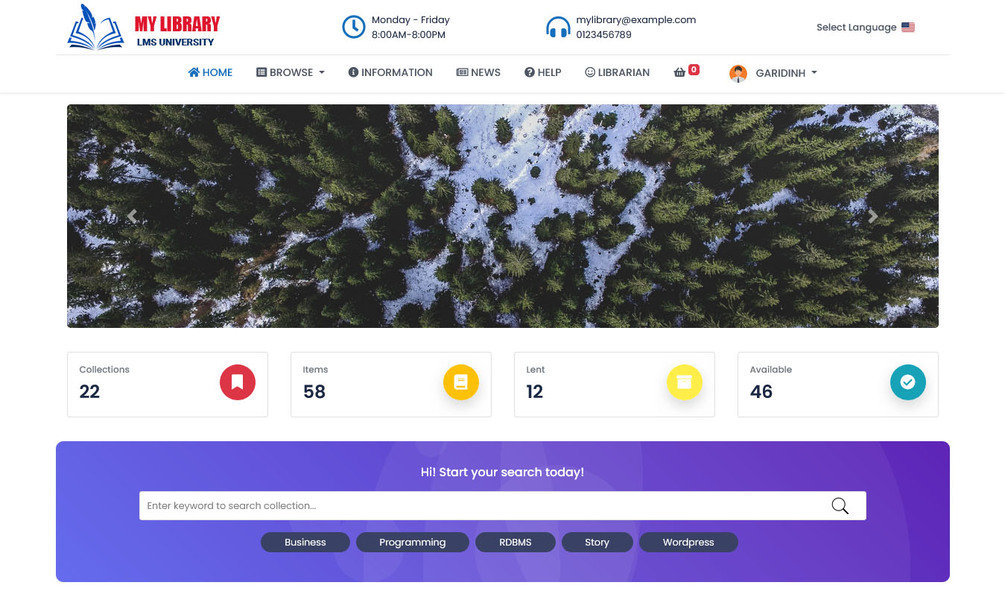1005x594 pixels.
Task: Click the yellow Lent archive icon
Action: pos(684,382)
